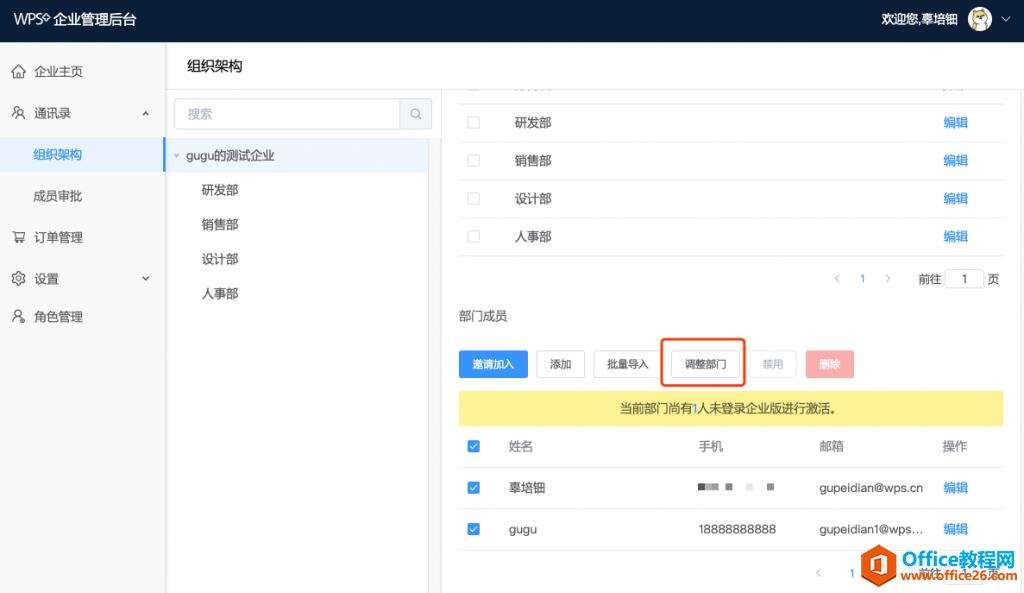The image size is (1024, 593).
Task: Click the 角色管理 person icon
Action: pyautogui.click(x=18, y=317)
